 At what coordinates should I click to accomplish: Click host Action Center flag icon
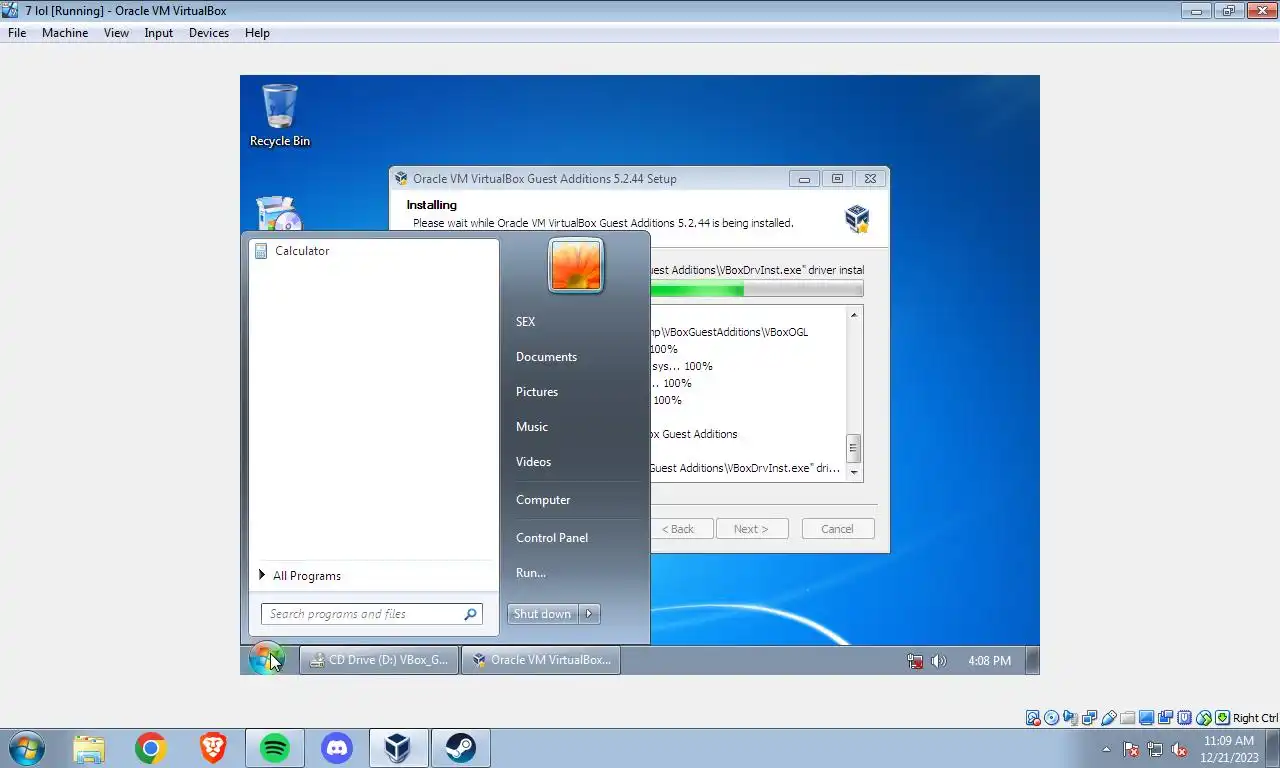(1131, 749)
